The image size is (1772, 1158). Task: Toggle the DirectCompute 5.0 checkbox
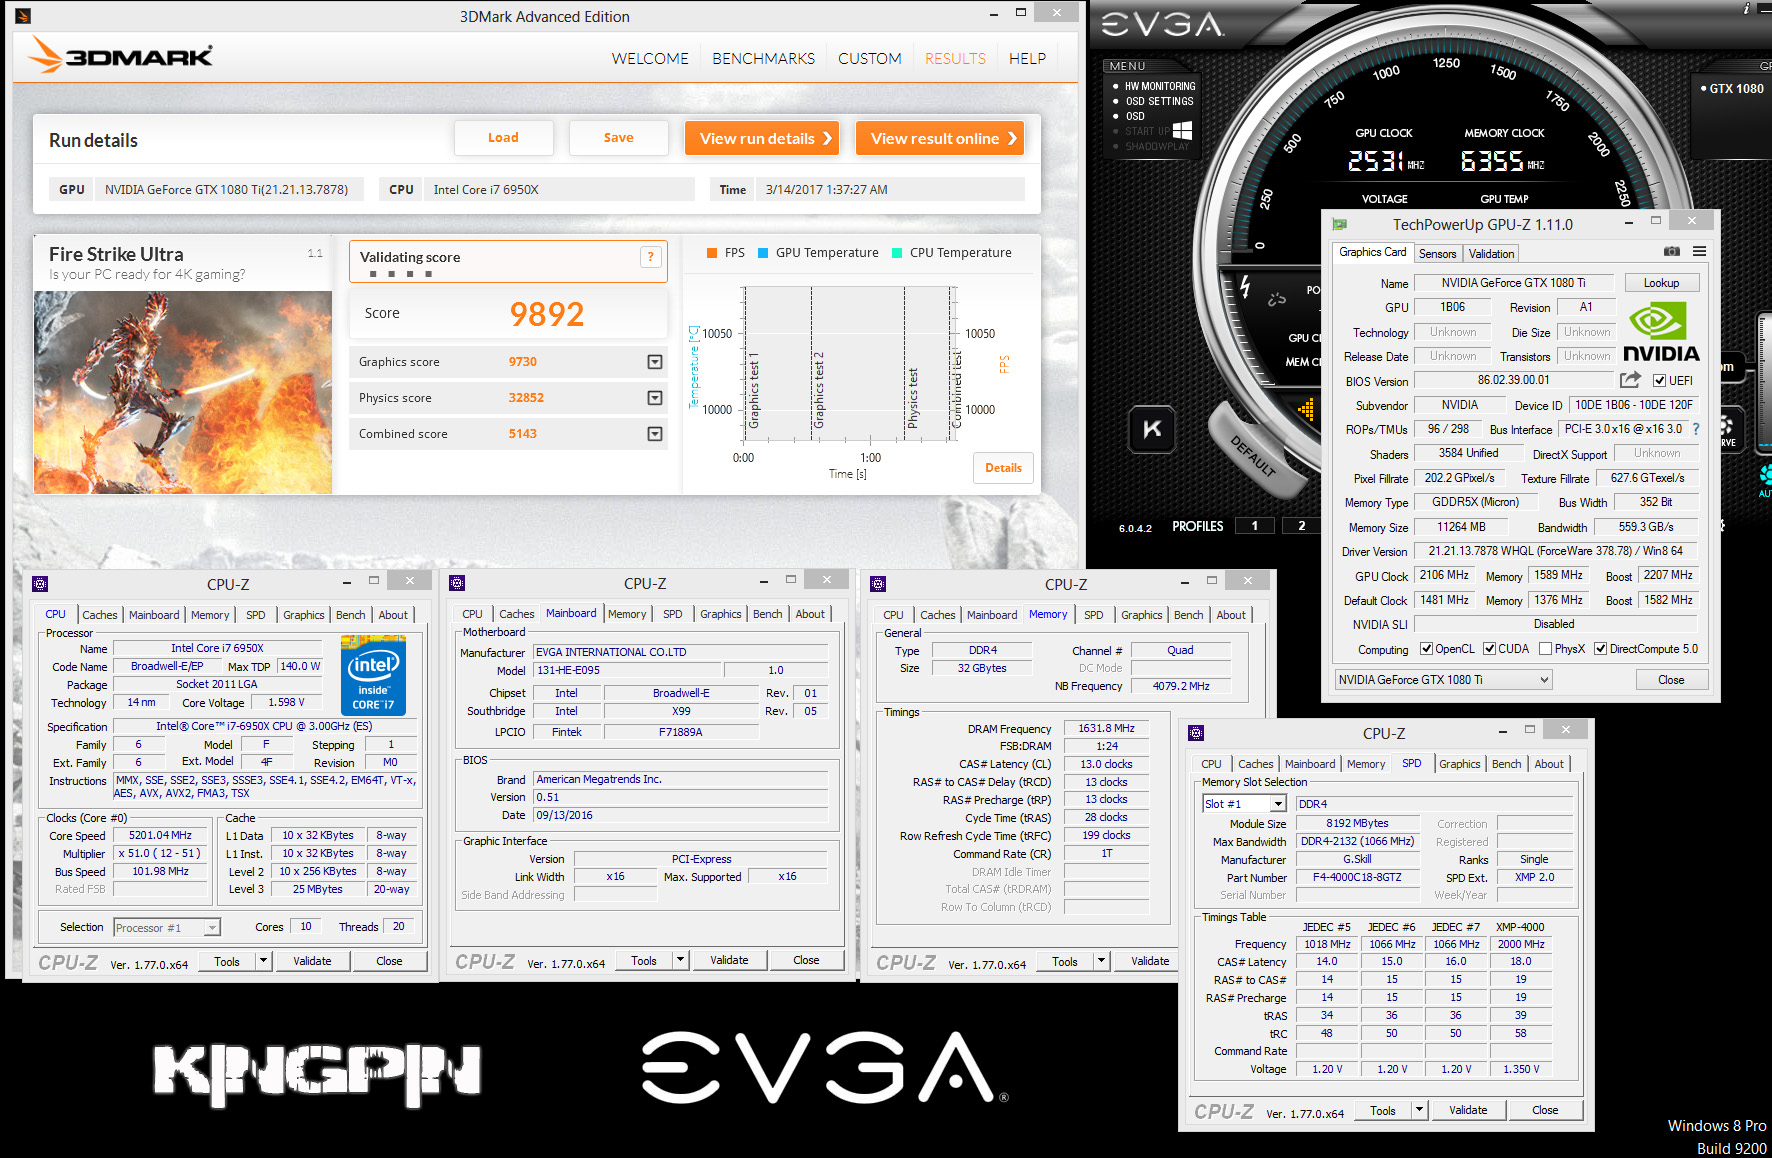tap(1601, 648)
